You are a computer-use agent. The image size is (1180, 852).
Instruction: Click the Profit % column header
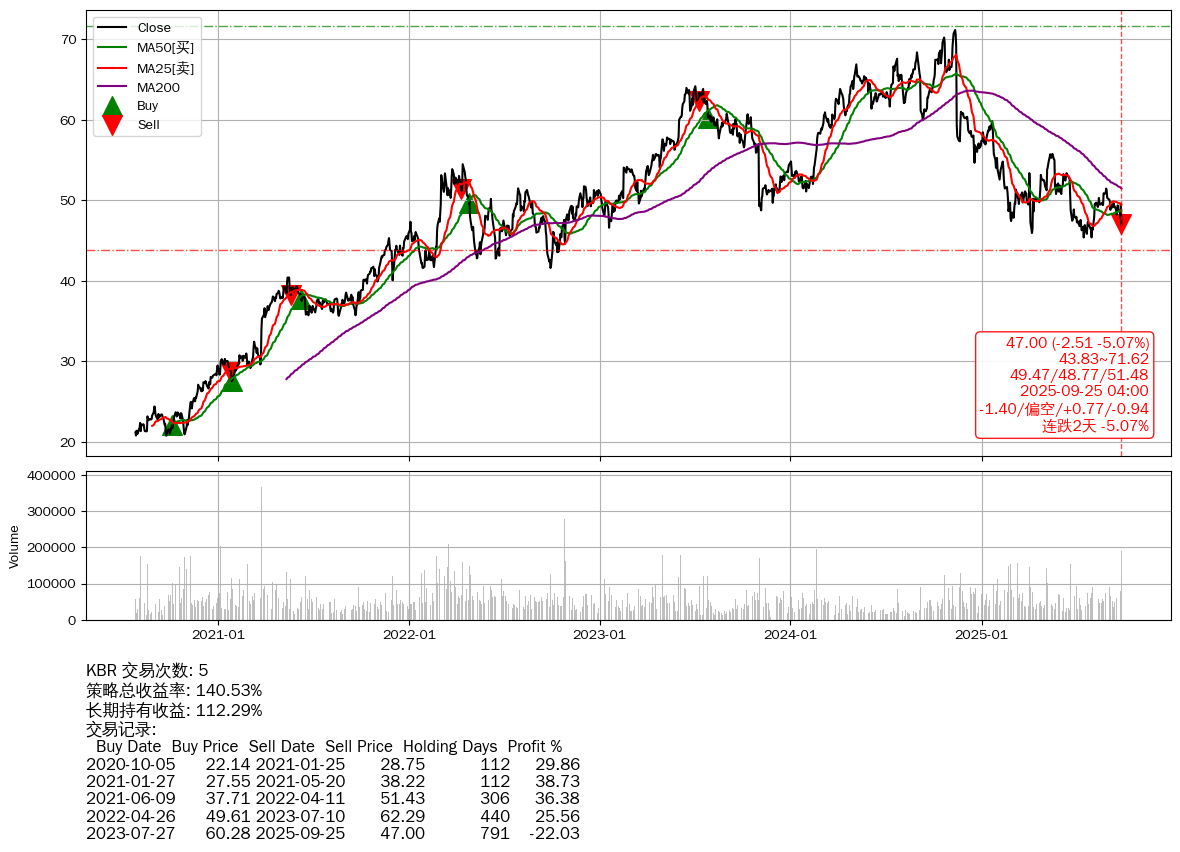534,747
